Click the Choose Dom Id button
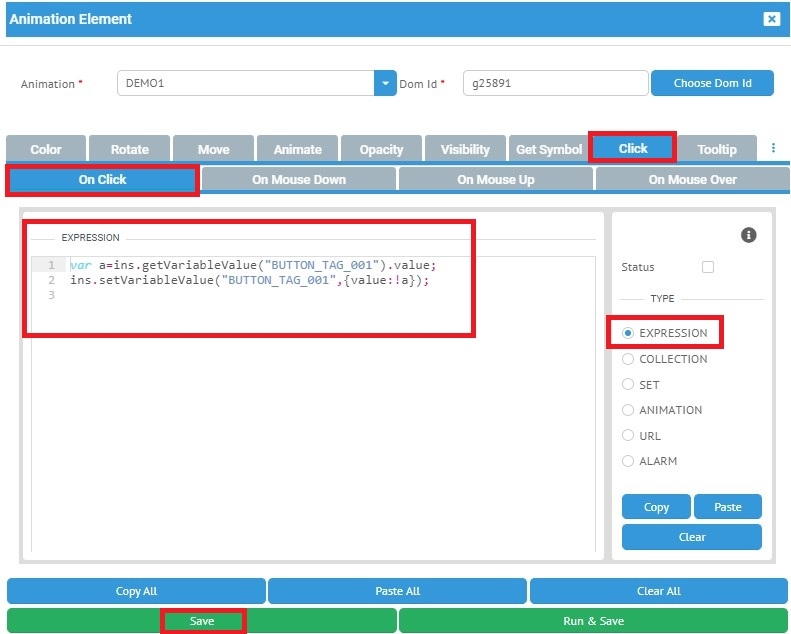Image resolution: width=791 pixels, height=634 pixels. [x=712, y=83]
